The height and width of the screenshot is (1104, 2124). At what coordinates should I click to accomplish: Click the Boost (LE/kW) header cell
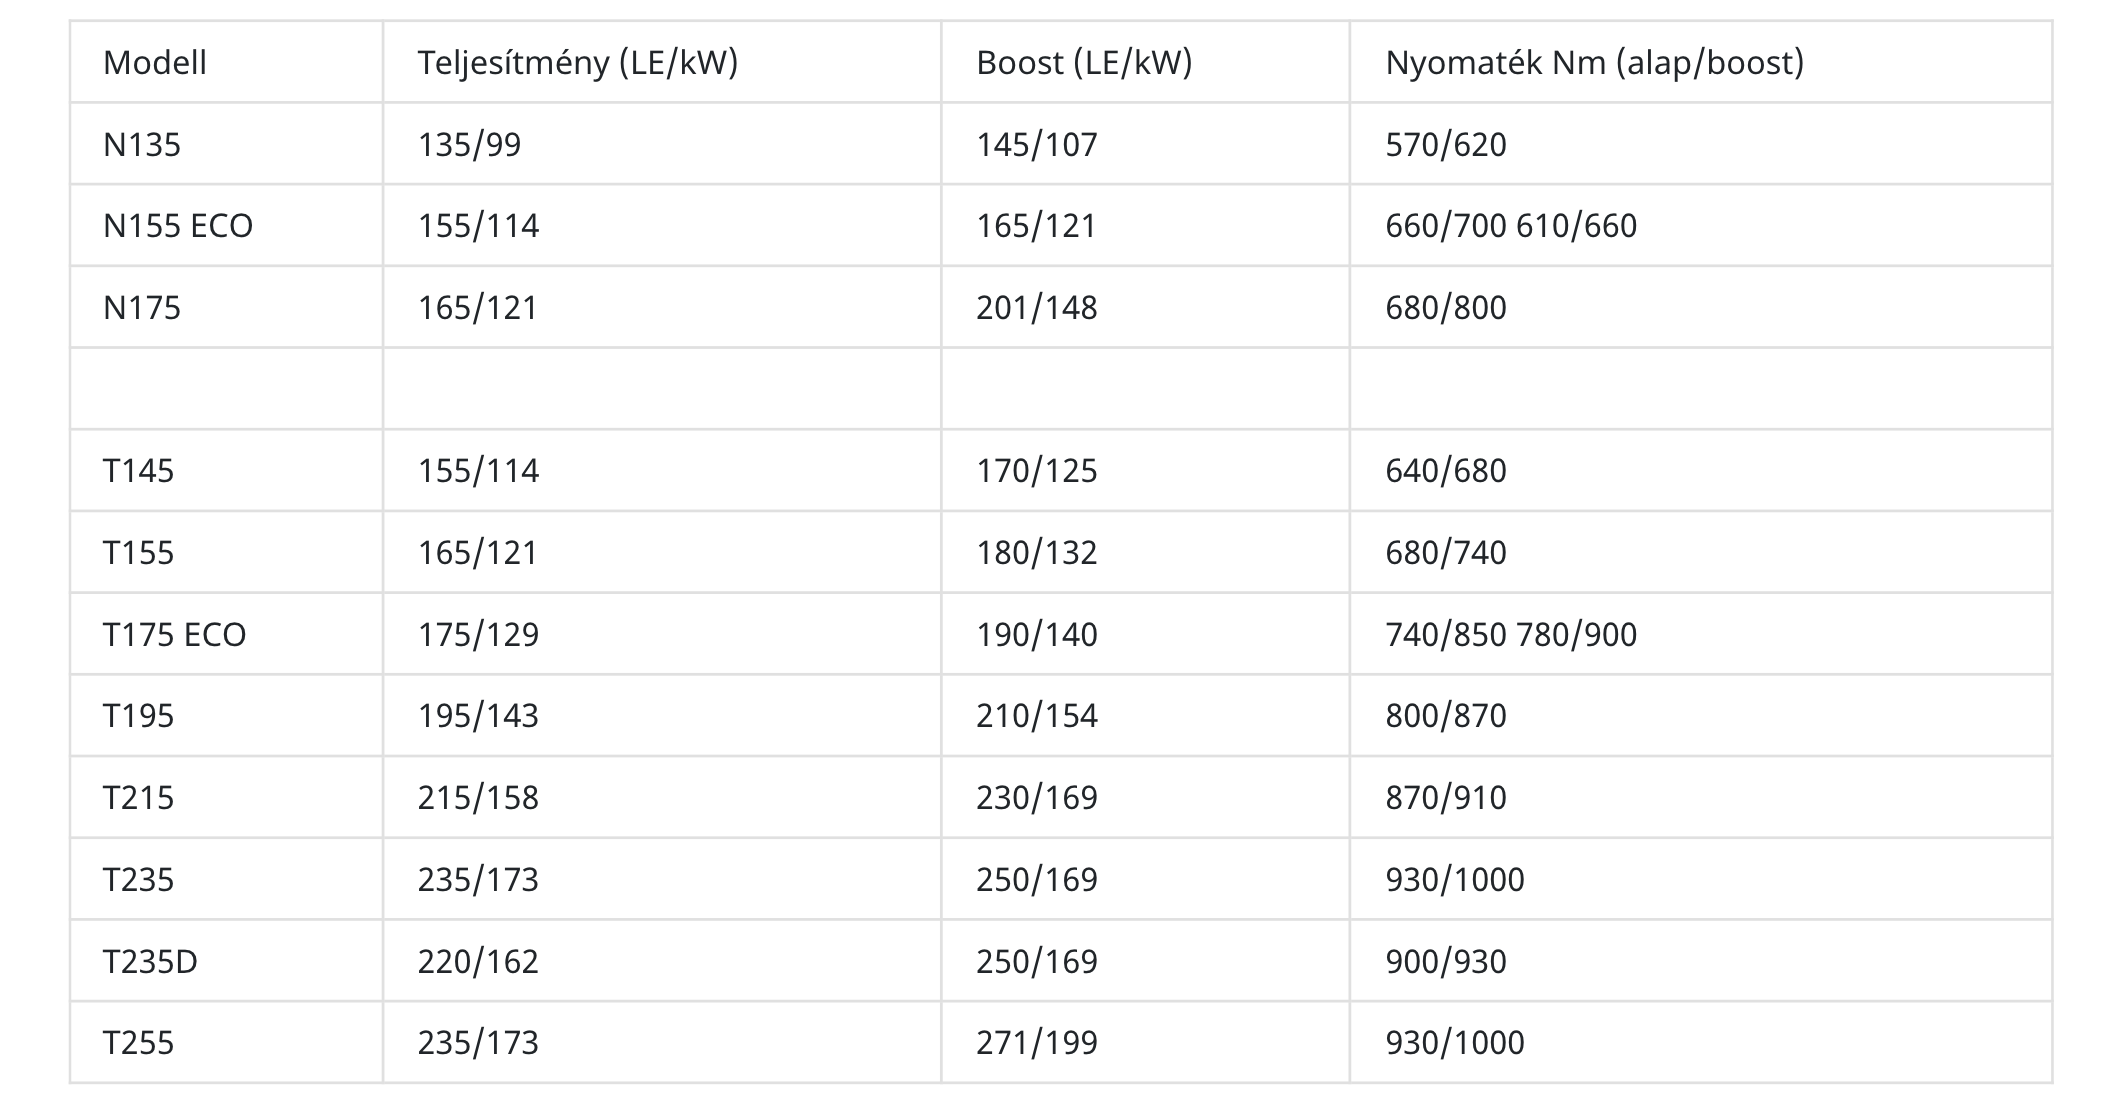coord(1084,63)
